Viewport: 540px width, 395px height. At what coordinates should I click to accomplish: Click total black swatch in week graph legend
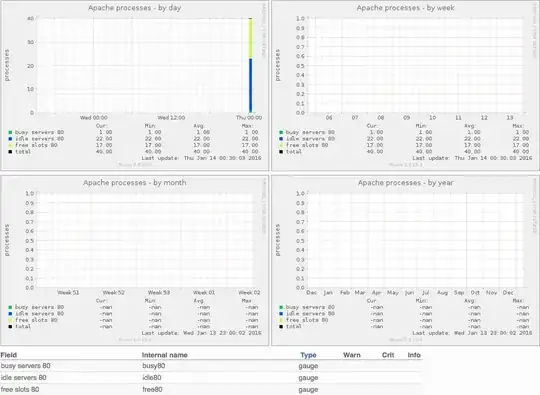coord(281,152)
